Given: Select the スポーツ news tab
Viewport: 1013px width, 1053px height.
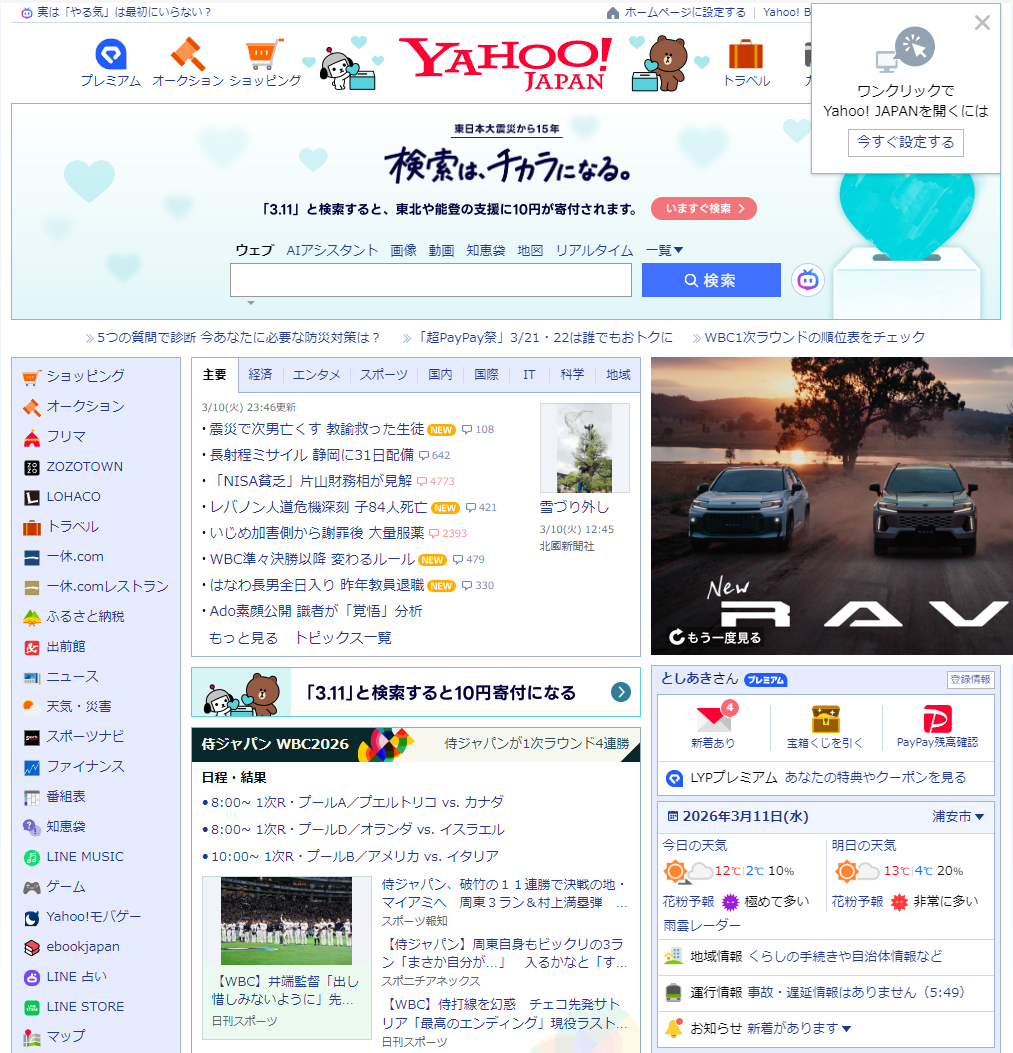Looking at the screenshot, I should pos(384,375).
